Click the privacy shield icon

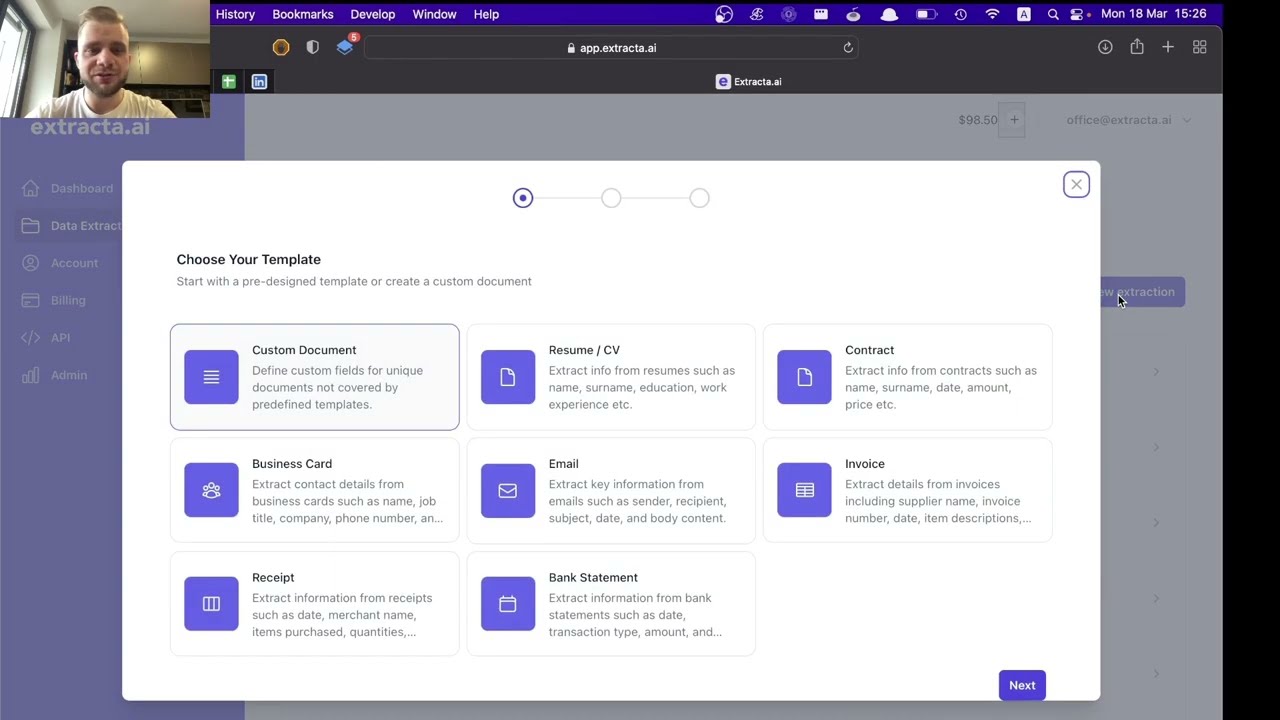312,47
